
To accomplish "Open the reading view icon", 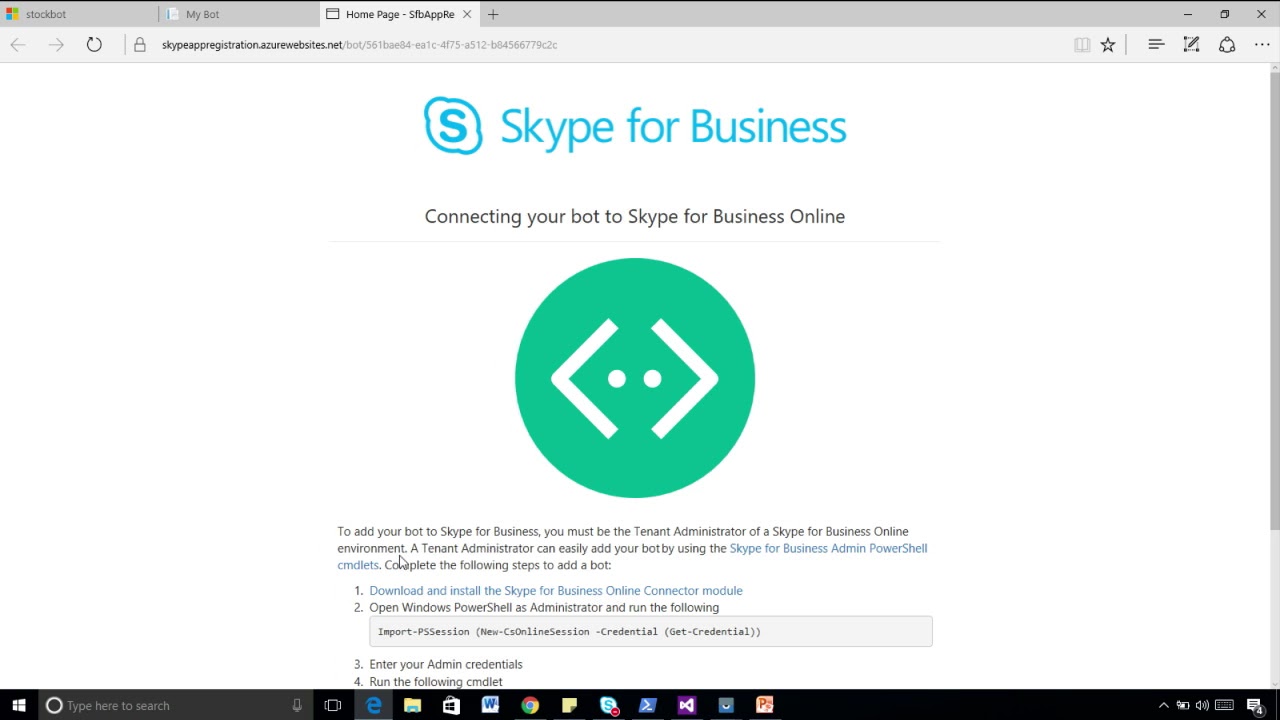I will (1082, 45).
